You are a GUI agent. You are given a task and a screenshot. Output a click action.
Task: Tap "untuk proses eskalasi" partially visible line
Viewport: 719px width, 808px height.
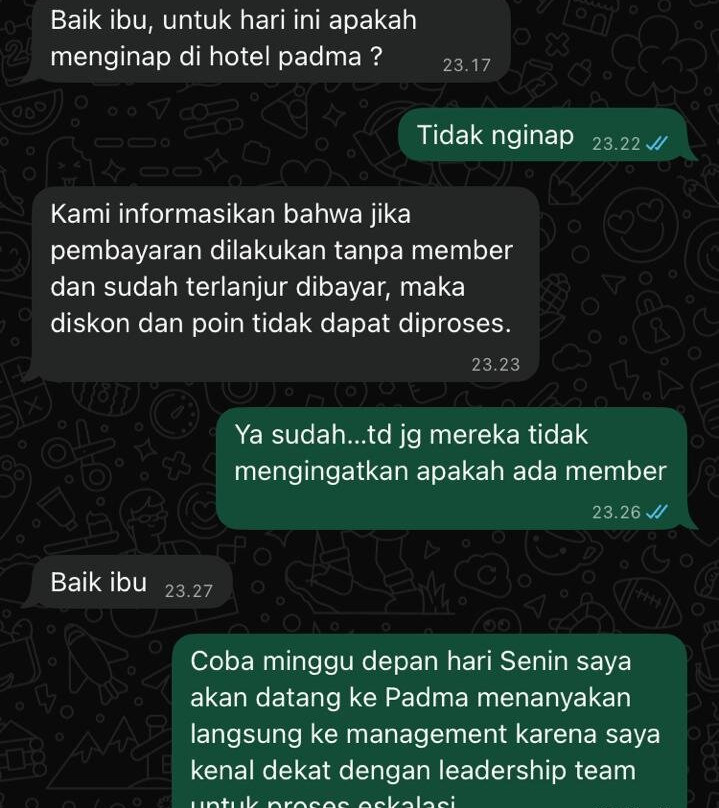(x=324, y=801)
